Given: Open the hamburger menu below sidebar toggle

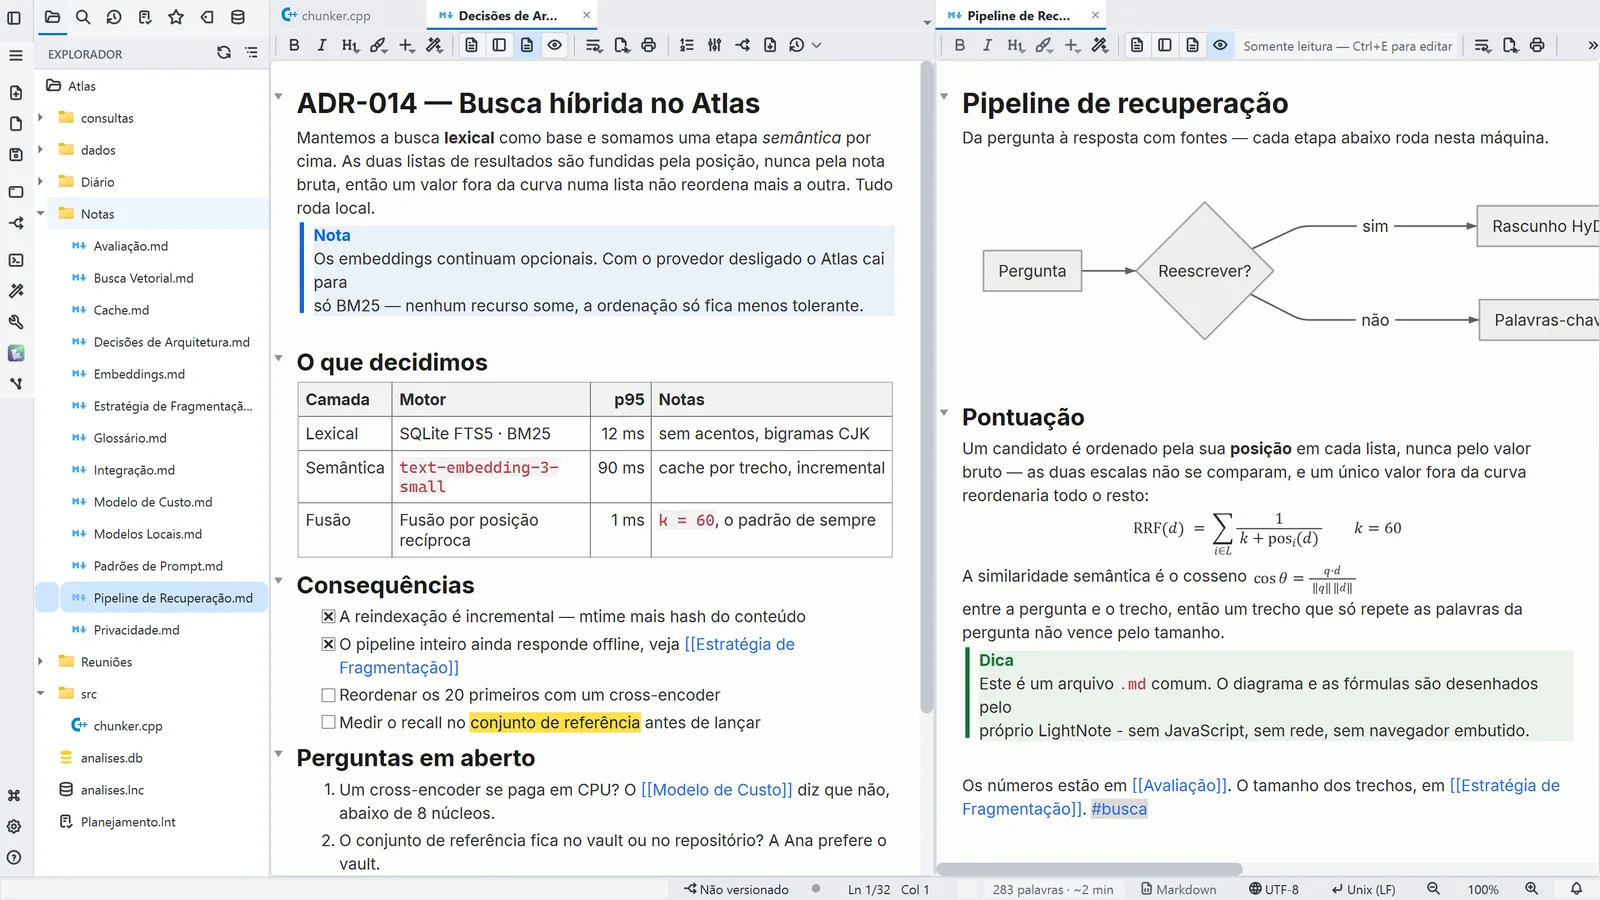Looking at the screenshot, I should [x=15, y=55].
